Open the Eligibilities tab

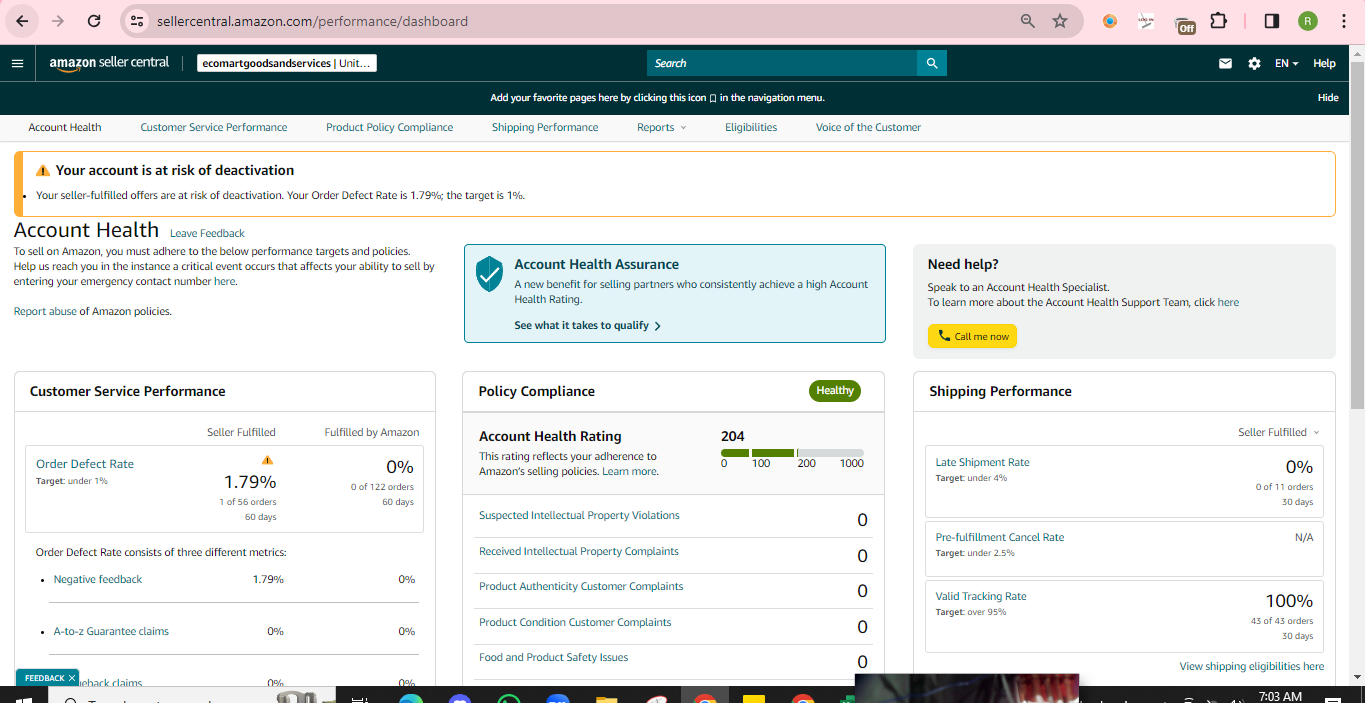(751, 127)
